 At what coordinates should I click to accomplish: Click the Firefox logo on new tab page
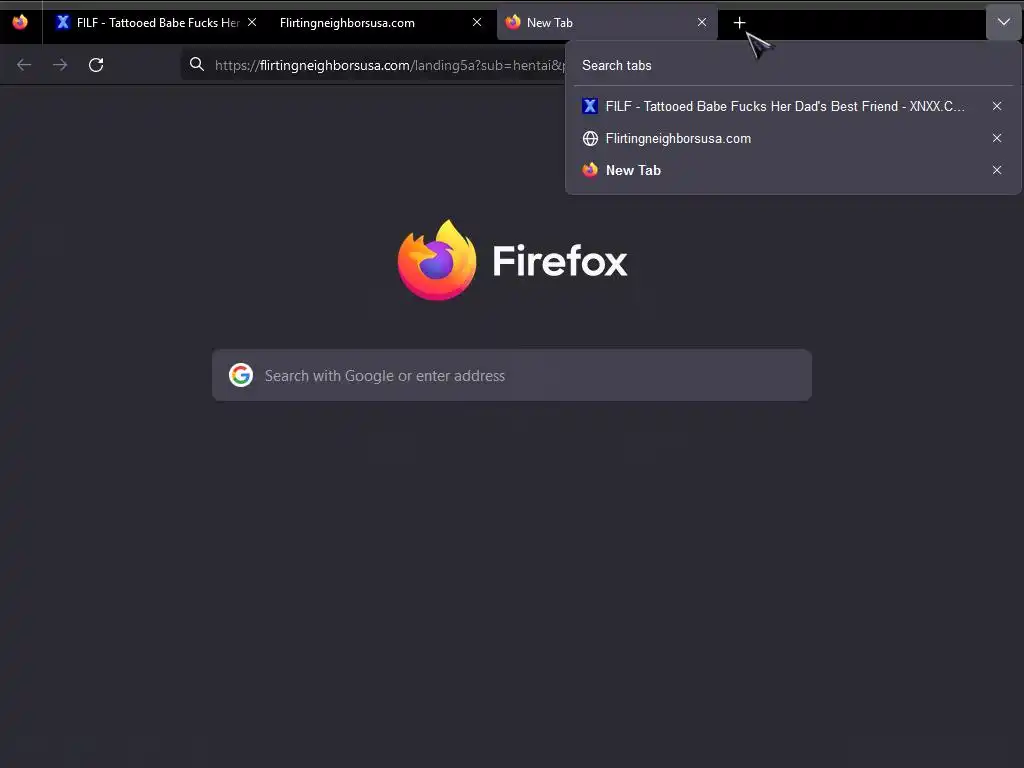coord(437,260)
